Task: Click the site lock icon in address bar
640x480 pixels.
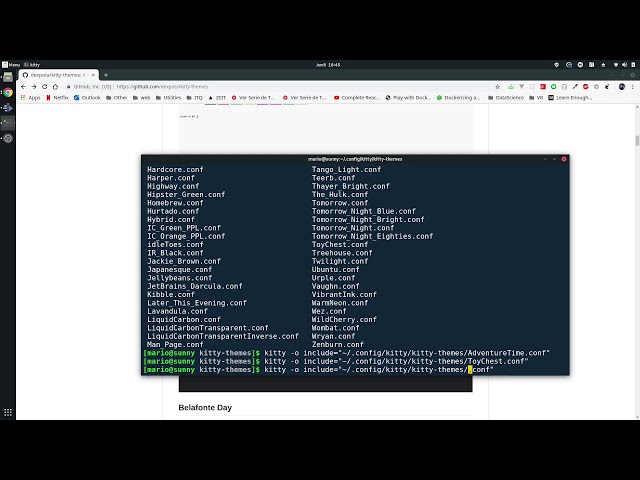Action: click(69, 87)
